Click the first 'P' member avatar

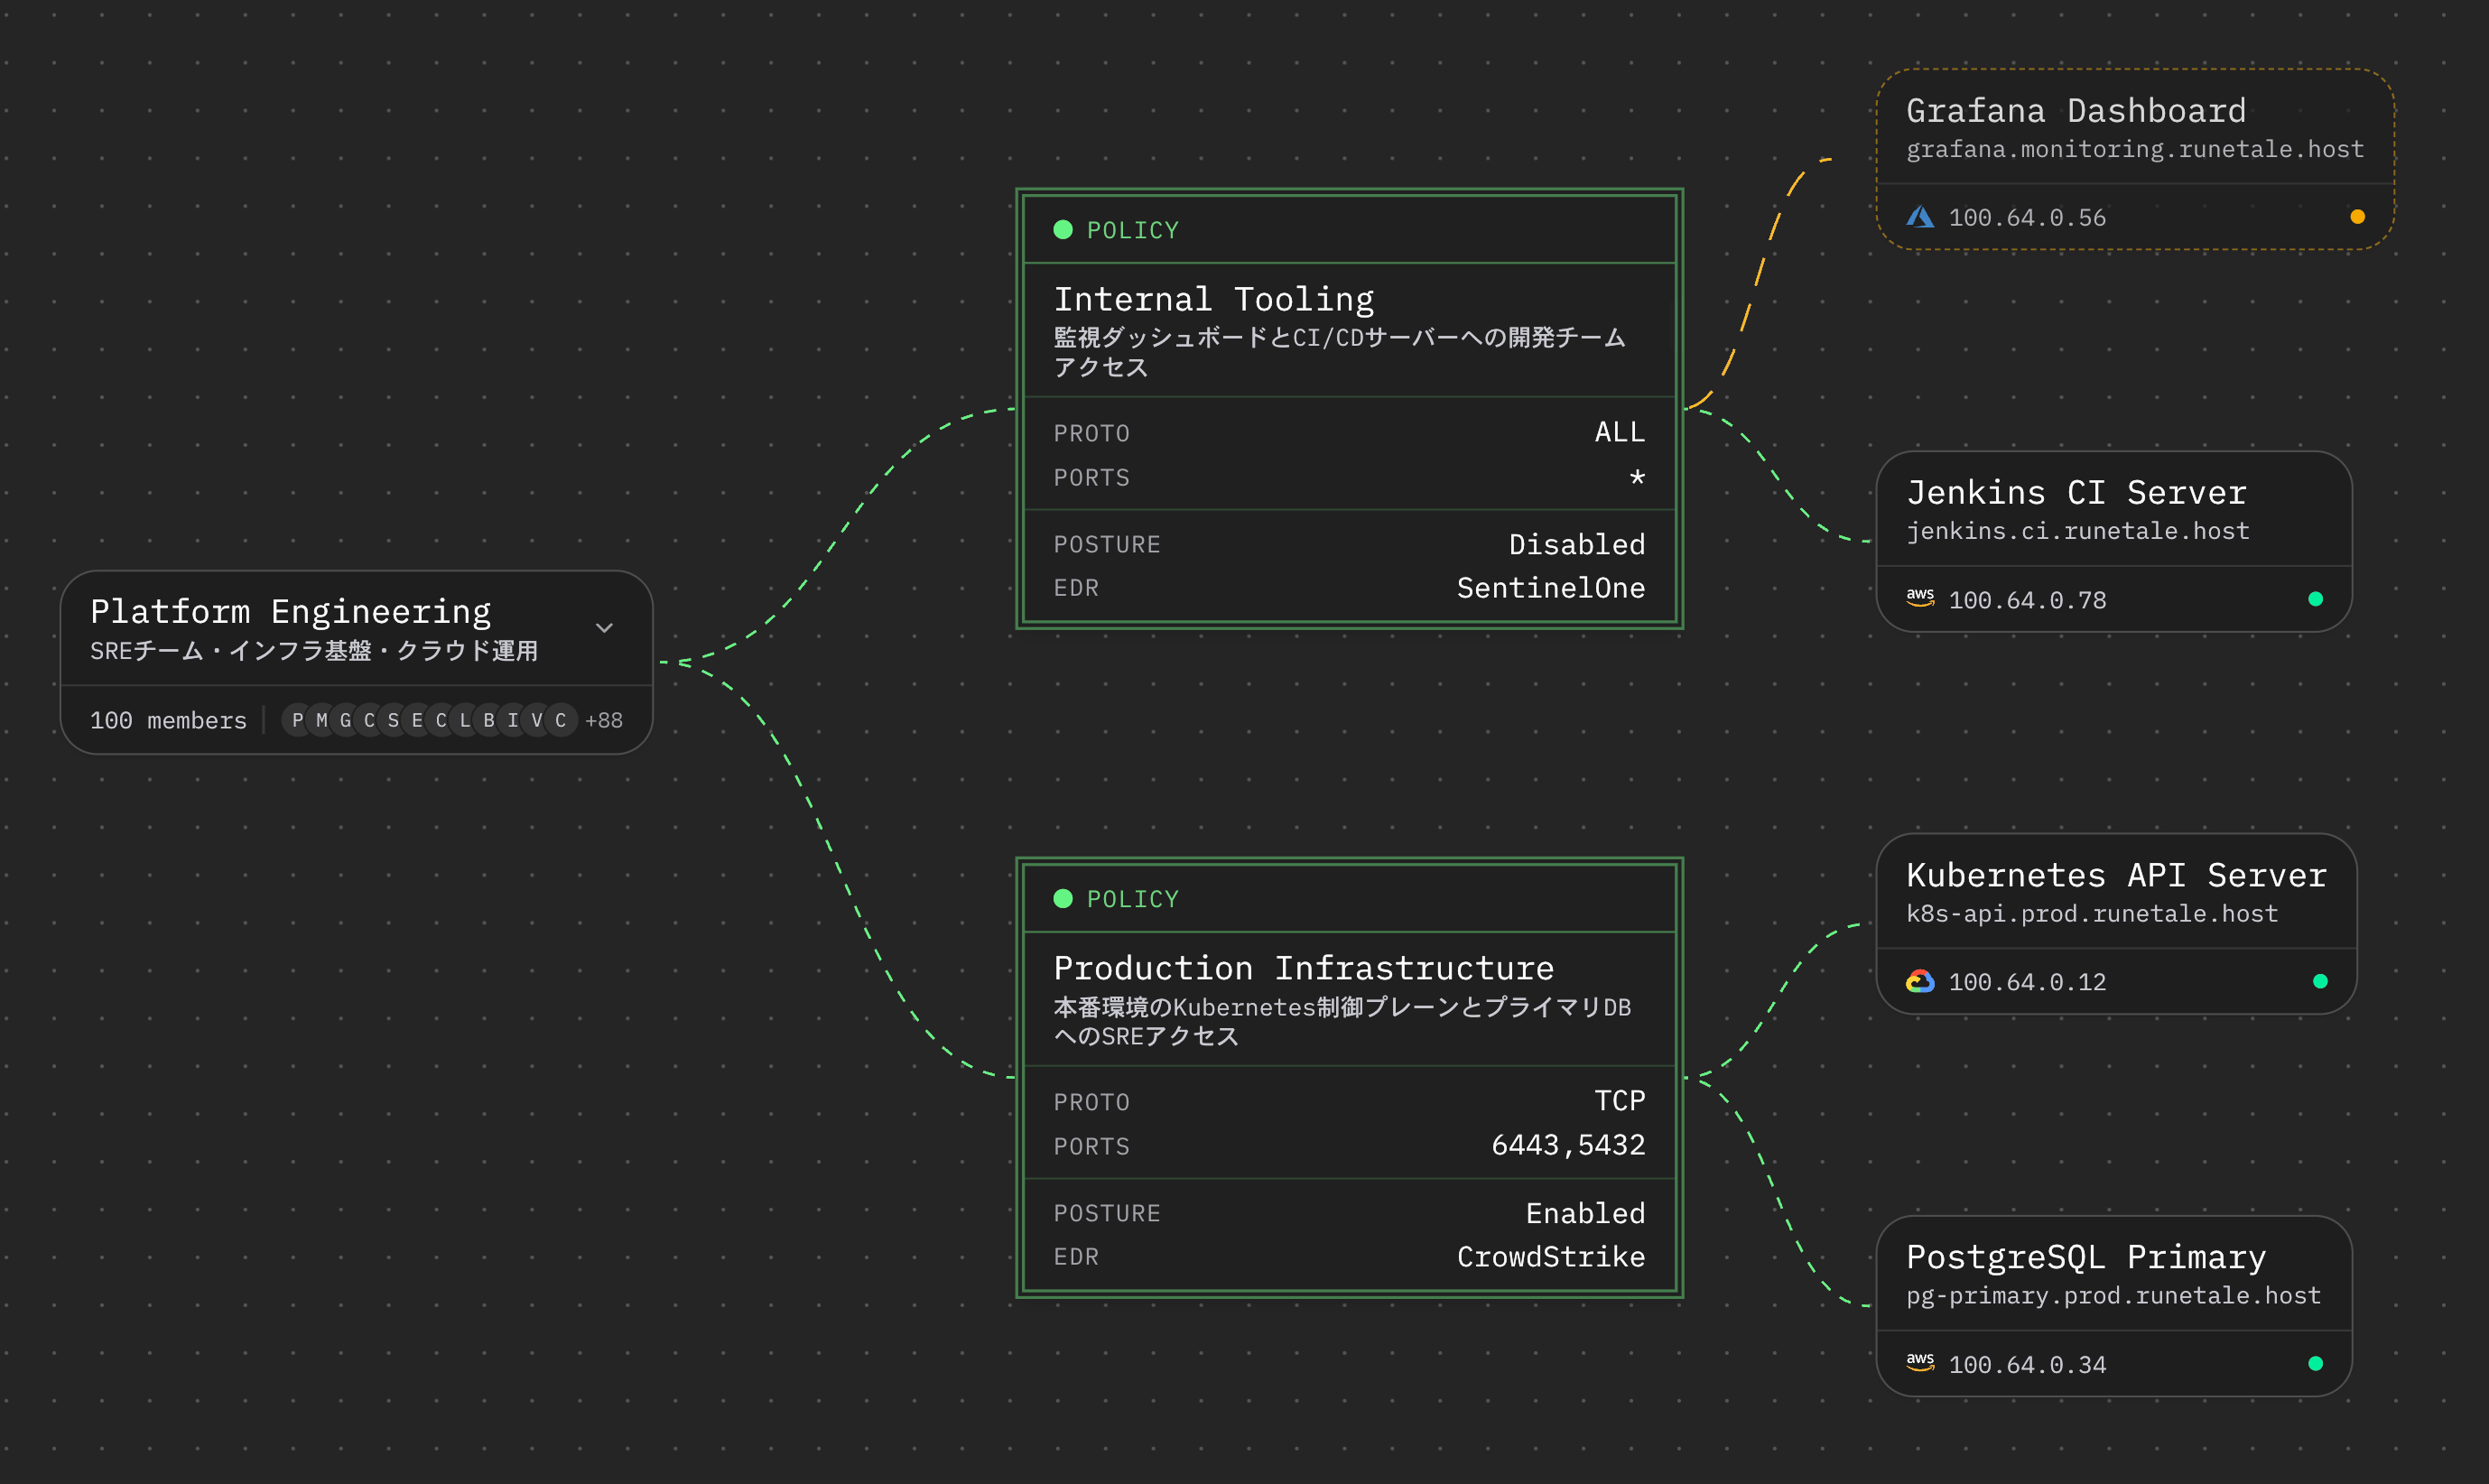tap(297, 720)
